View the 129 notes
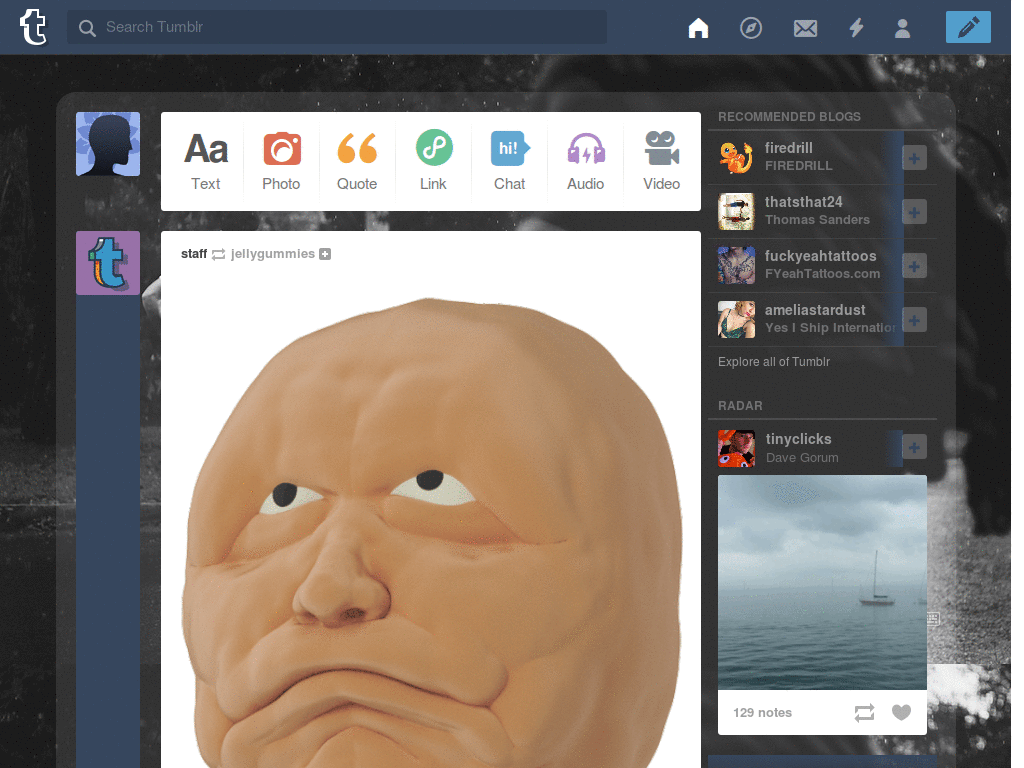 (x=762, y=712)
